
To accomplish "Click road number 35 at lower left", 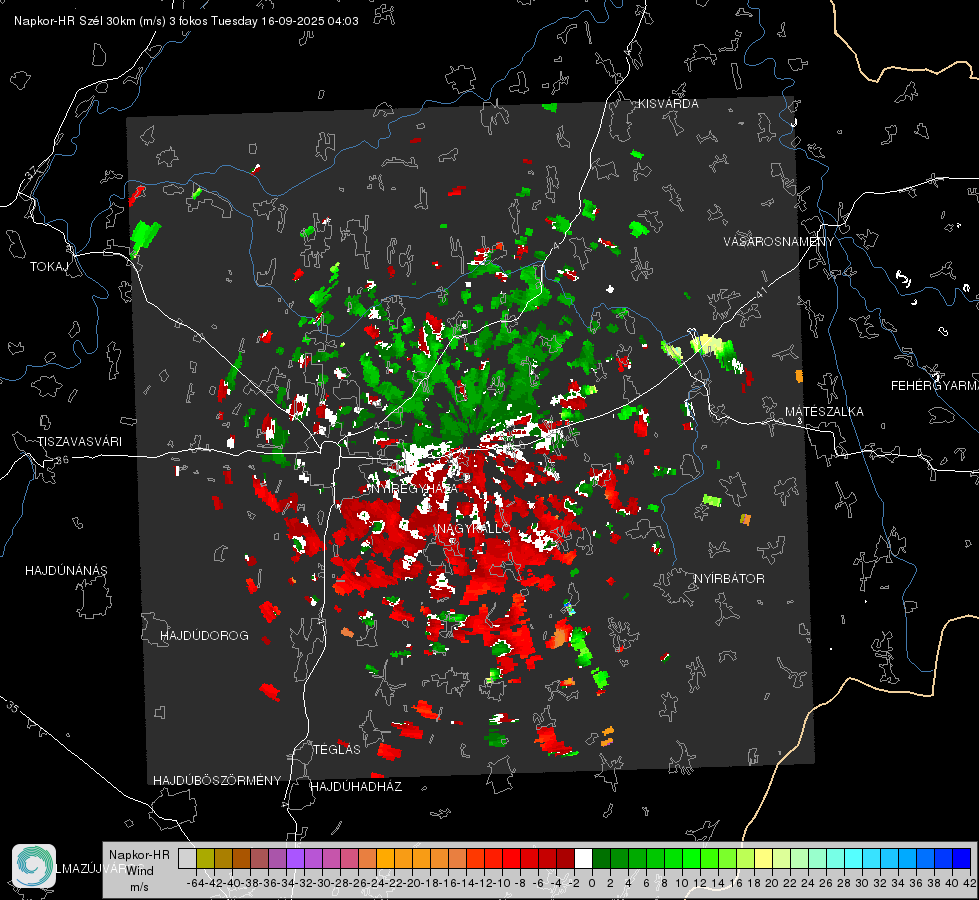I will pyautogui.click(x=13, y=708).
